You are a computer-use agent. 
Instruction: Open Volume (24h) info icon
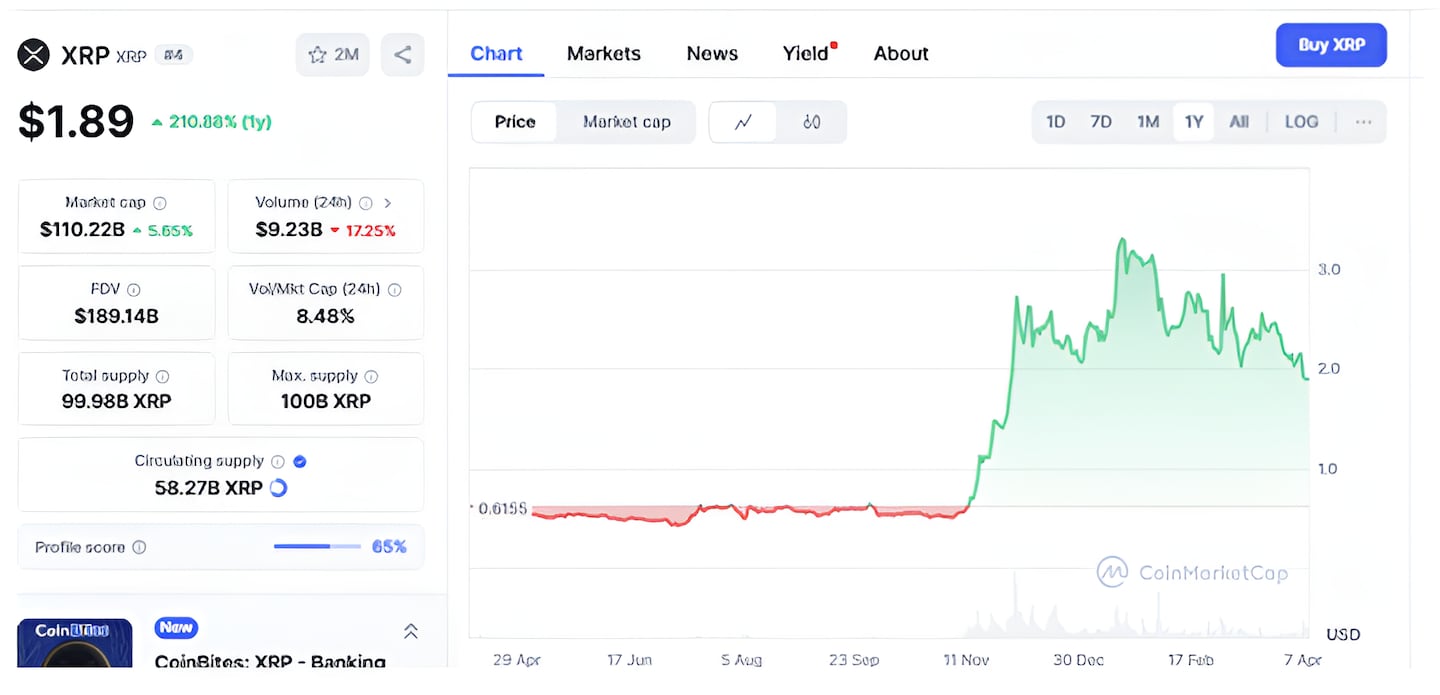click(366, 203)
